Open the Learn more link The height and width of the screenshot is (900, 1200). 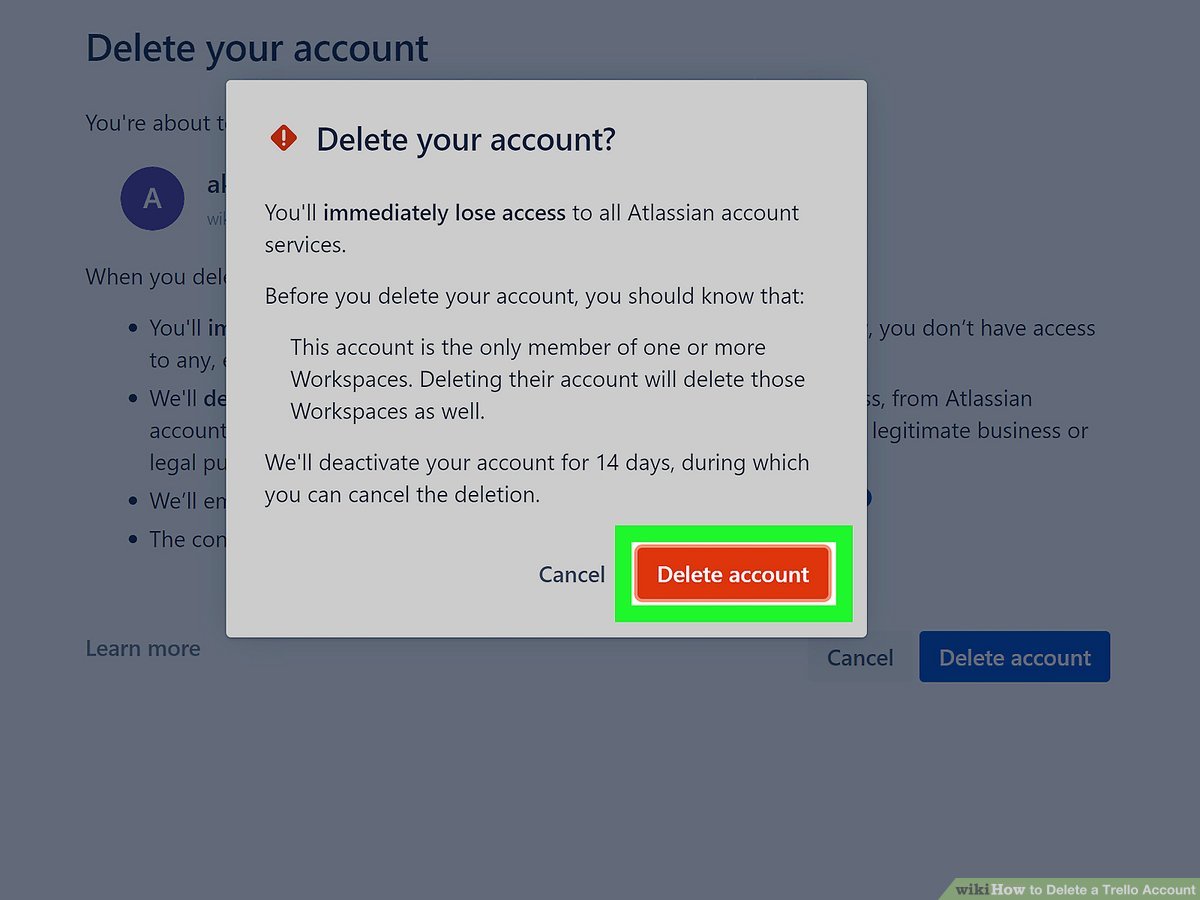point(143,648)
